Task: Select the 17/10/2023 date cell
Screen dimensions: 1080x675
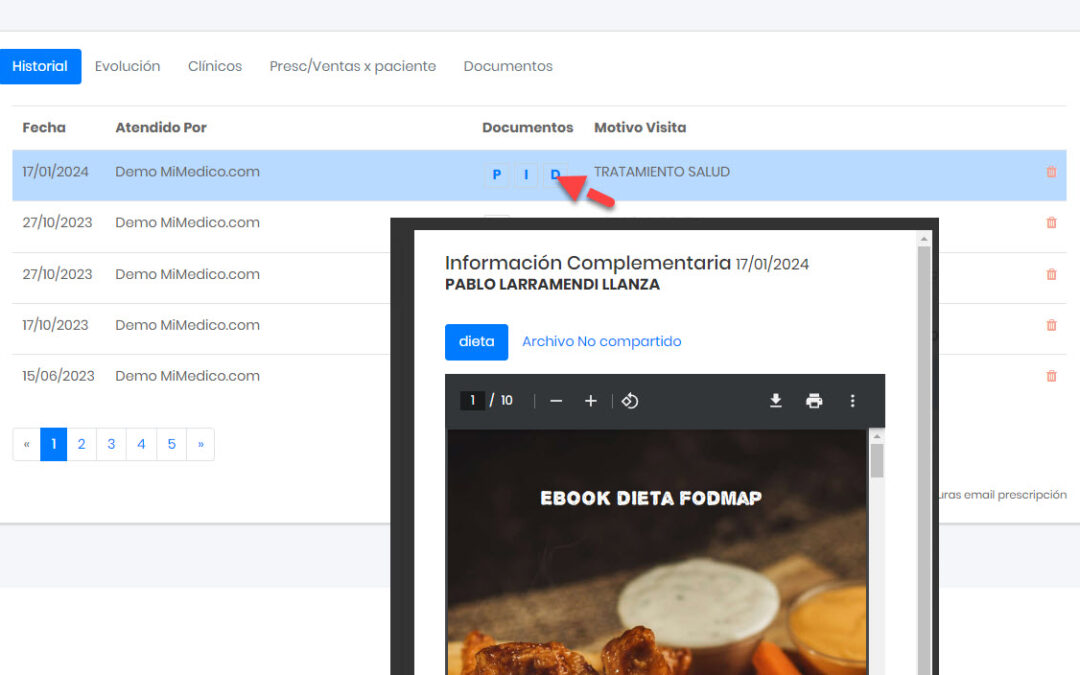Action: pos(55,325)
